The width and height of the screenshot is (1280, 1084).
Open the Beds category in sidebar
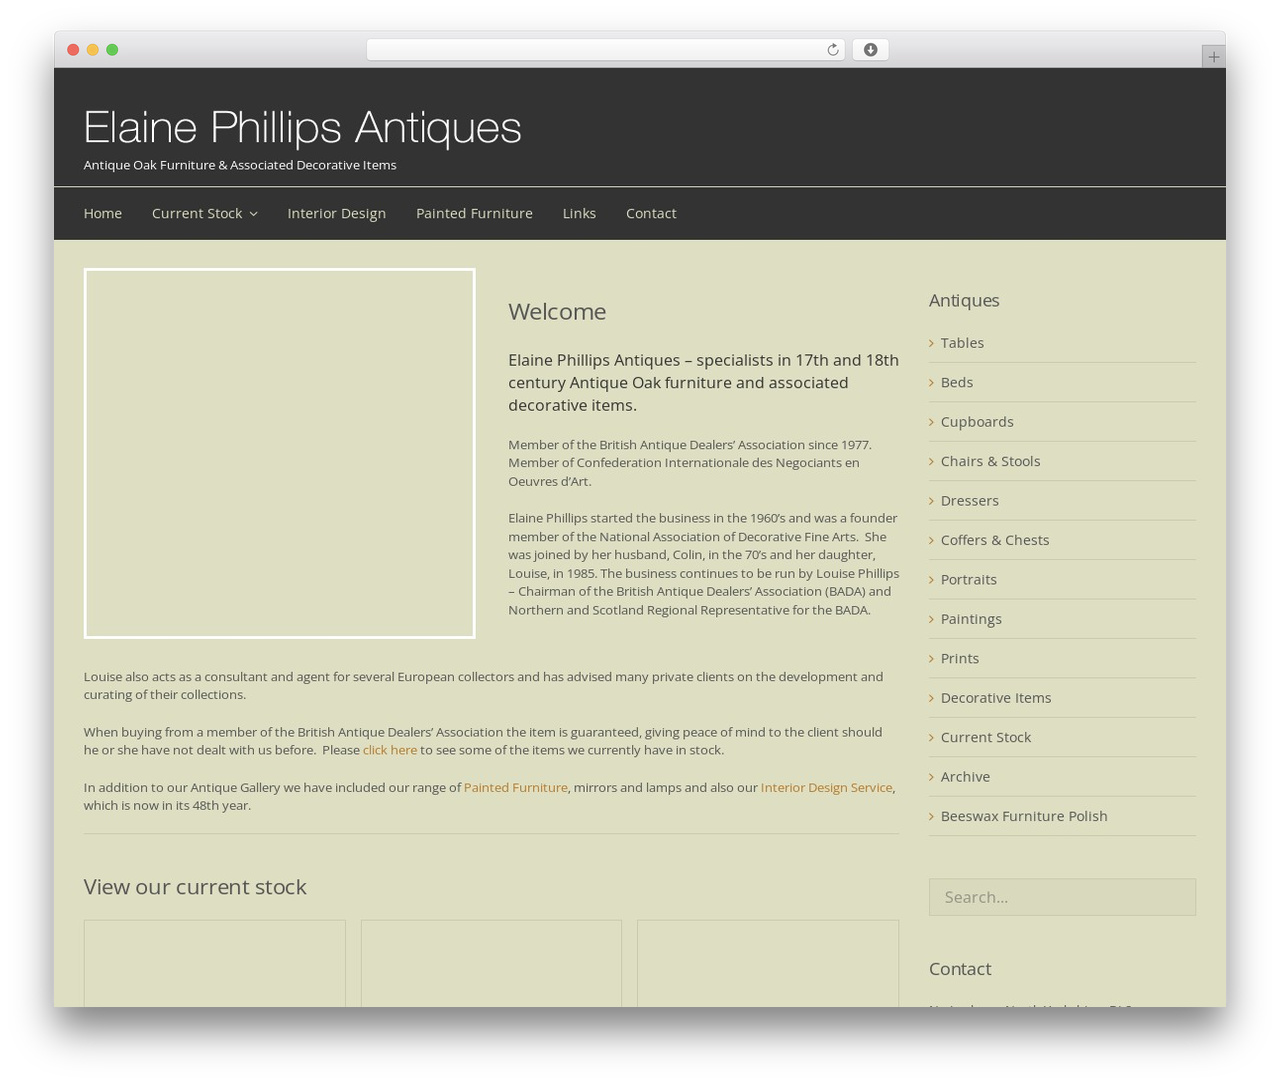coord(957,382)
